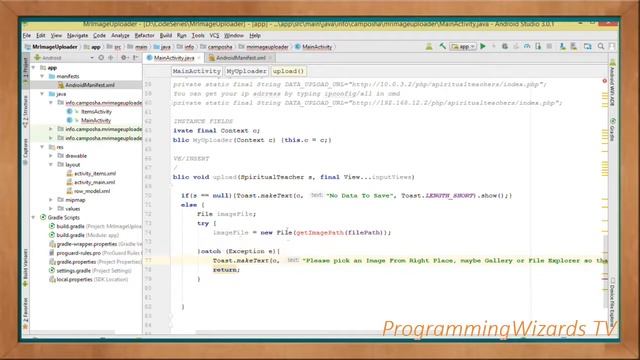Open the Device File Explorer side tab
The image size is (640, 360).
612,302
